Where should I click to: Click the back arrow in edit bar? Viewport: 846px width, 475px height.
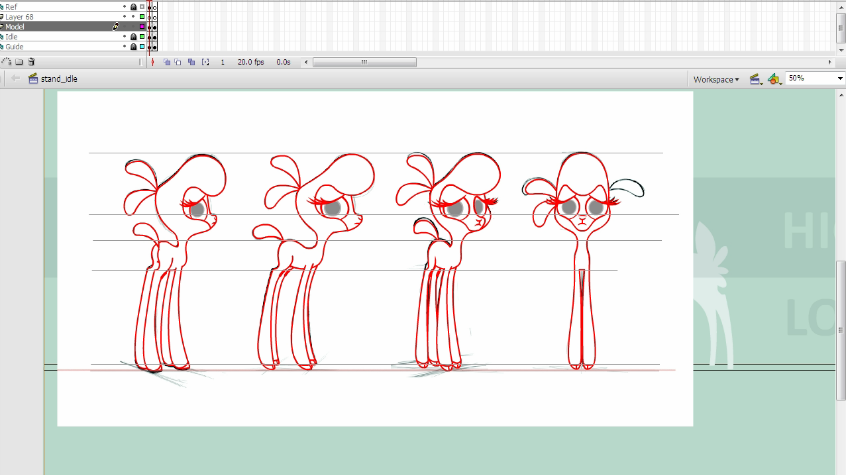[15, 78]
